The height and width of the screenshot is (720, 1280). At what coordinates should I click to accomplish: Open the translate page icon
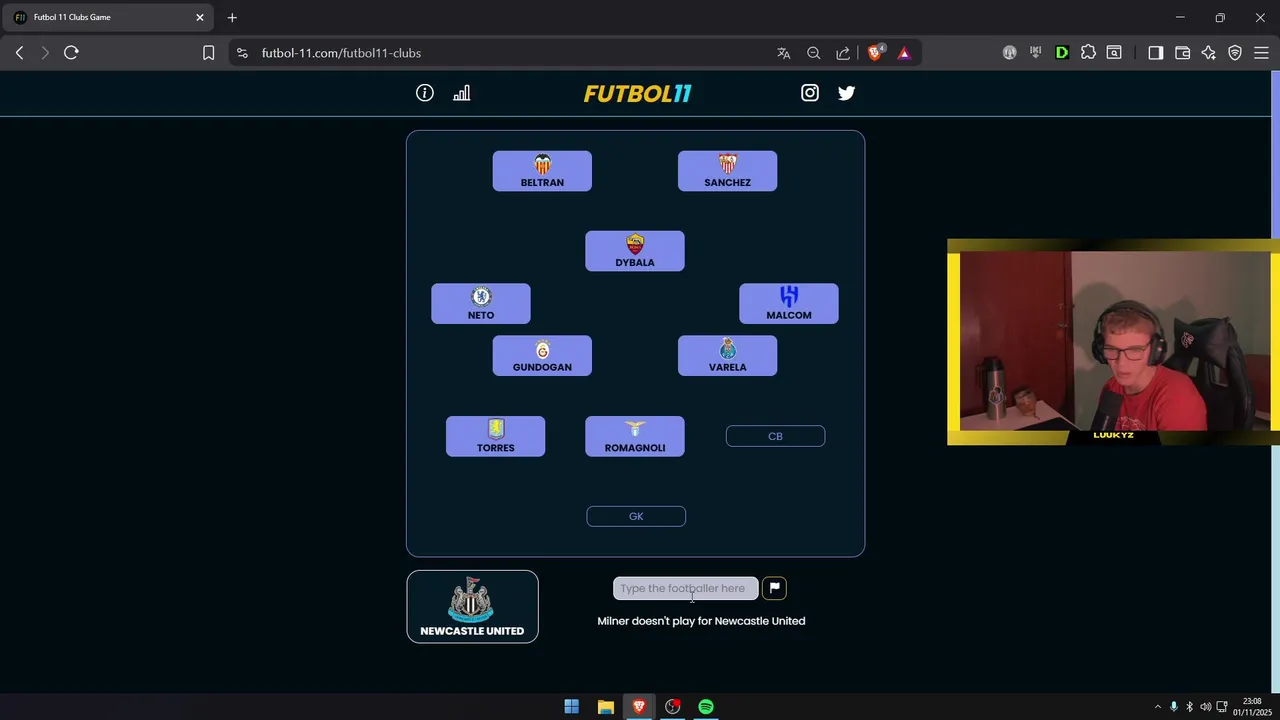(x=784, y=53)
